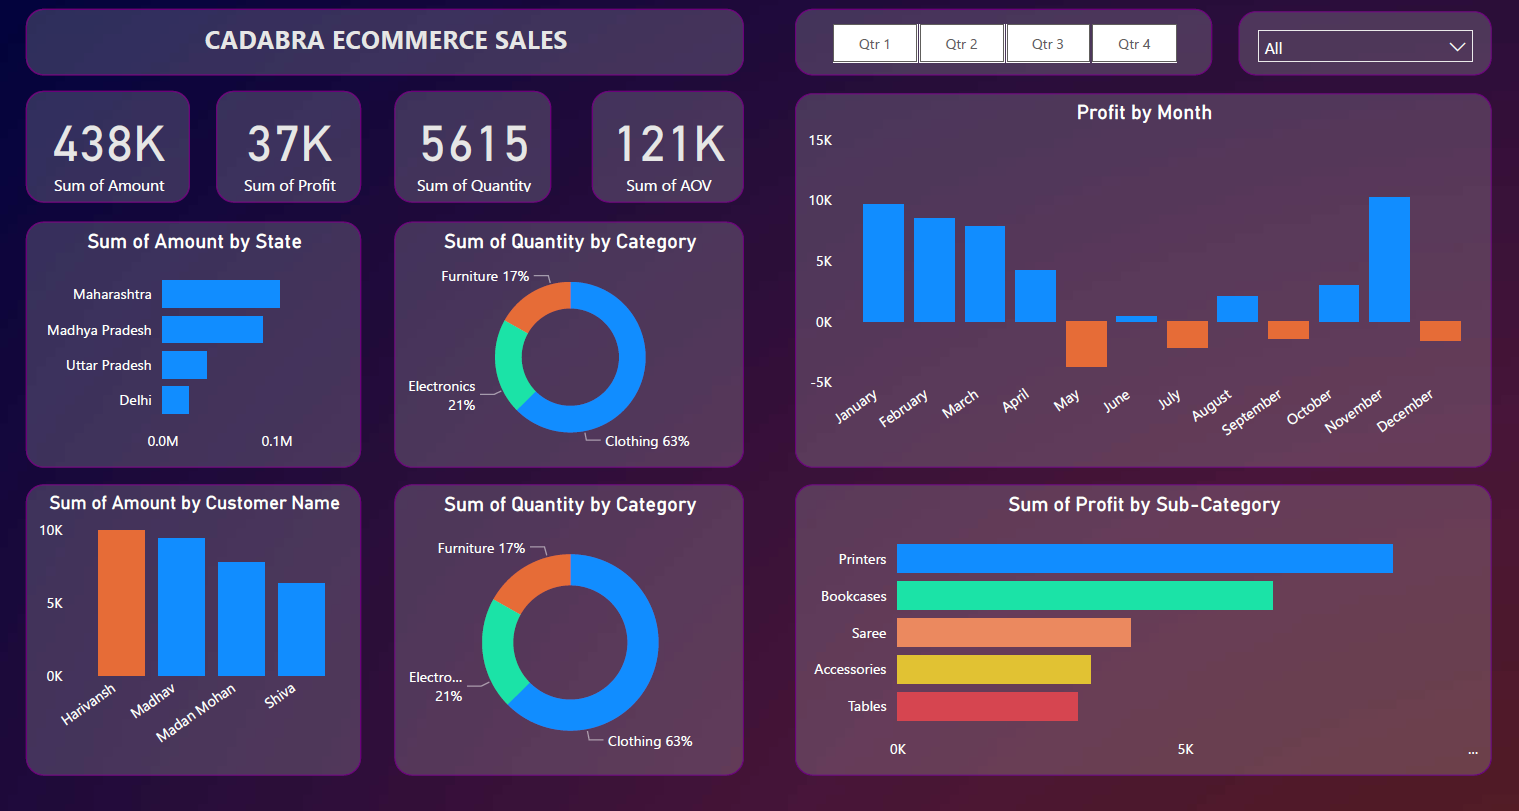Image resolution: width=1519 pixels, height=811 pixels.
Task: Click the Qtr 4 slicer button
Action: [1133, 43]
